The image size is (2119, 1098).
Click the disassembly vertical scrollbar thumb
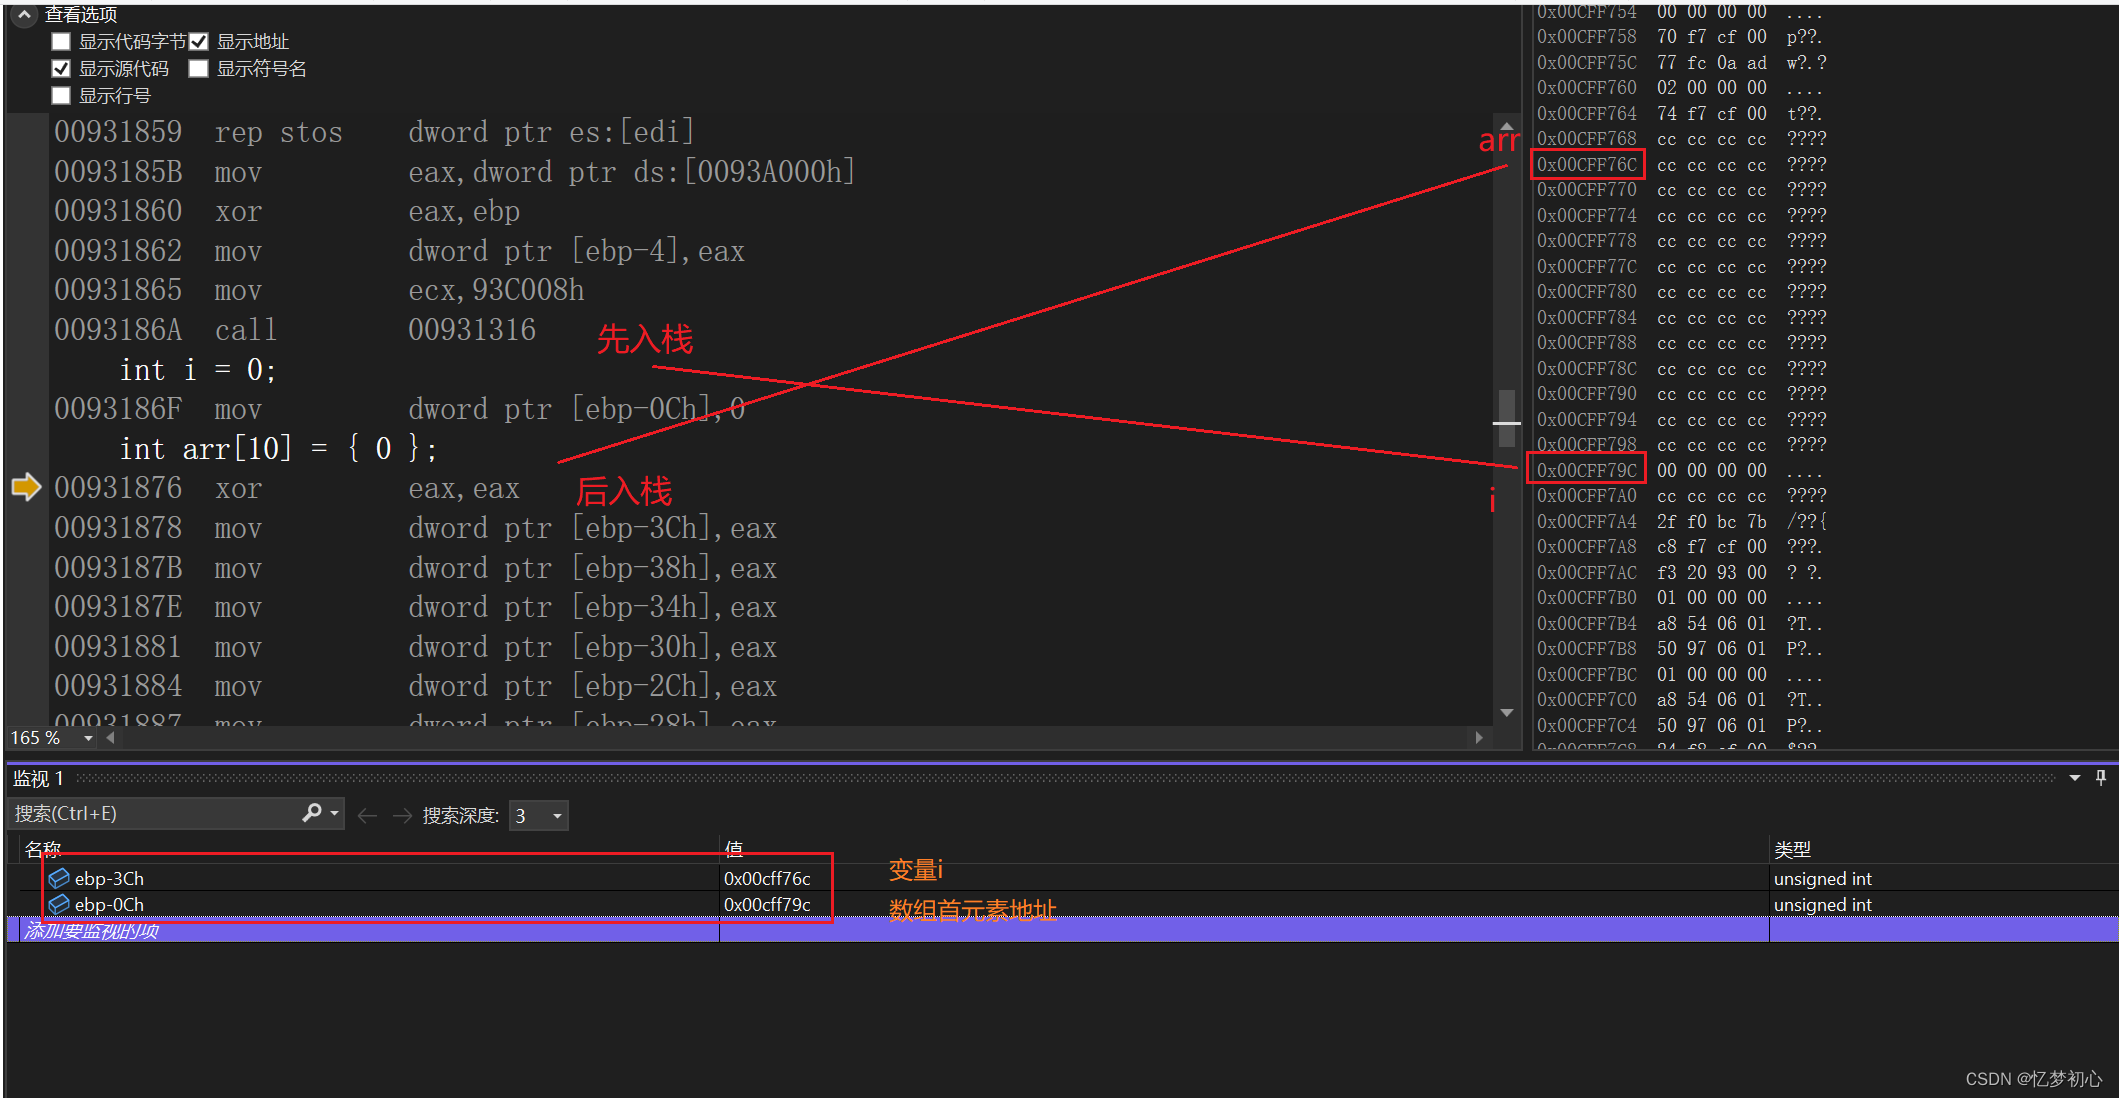[x=1506, y=416]
